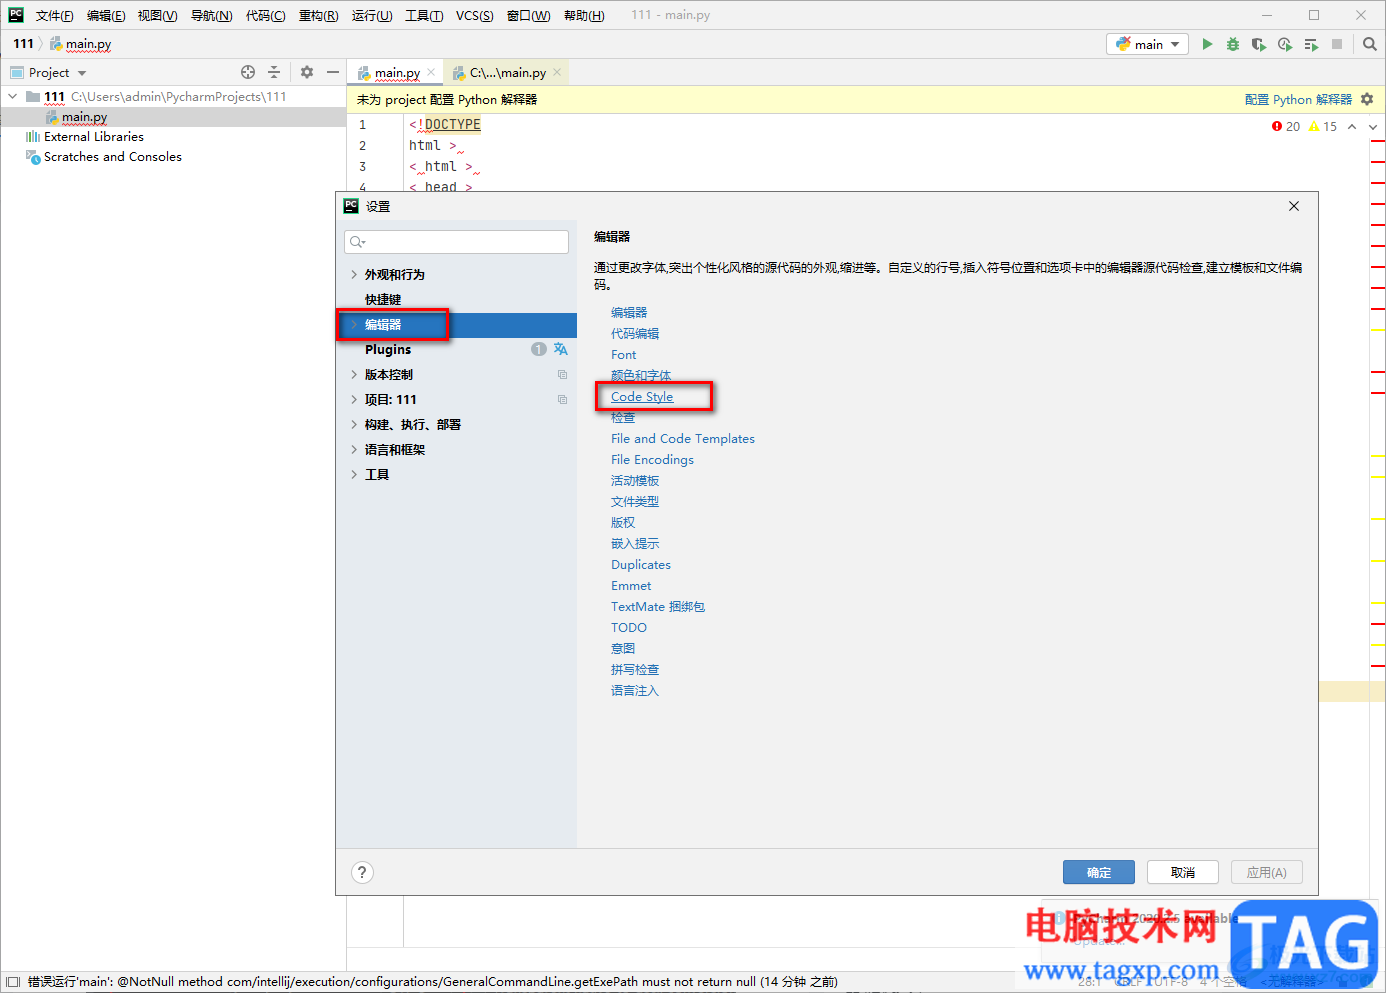
Task: Click main.py in the navigation breadcrumb
Action: [81, 44]
